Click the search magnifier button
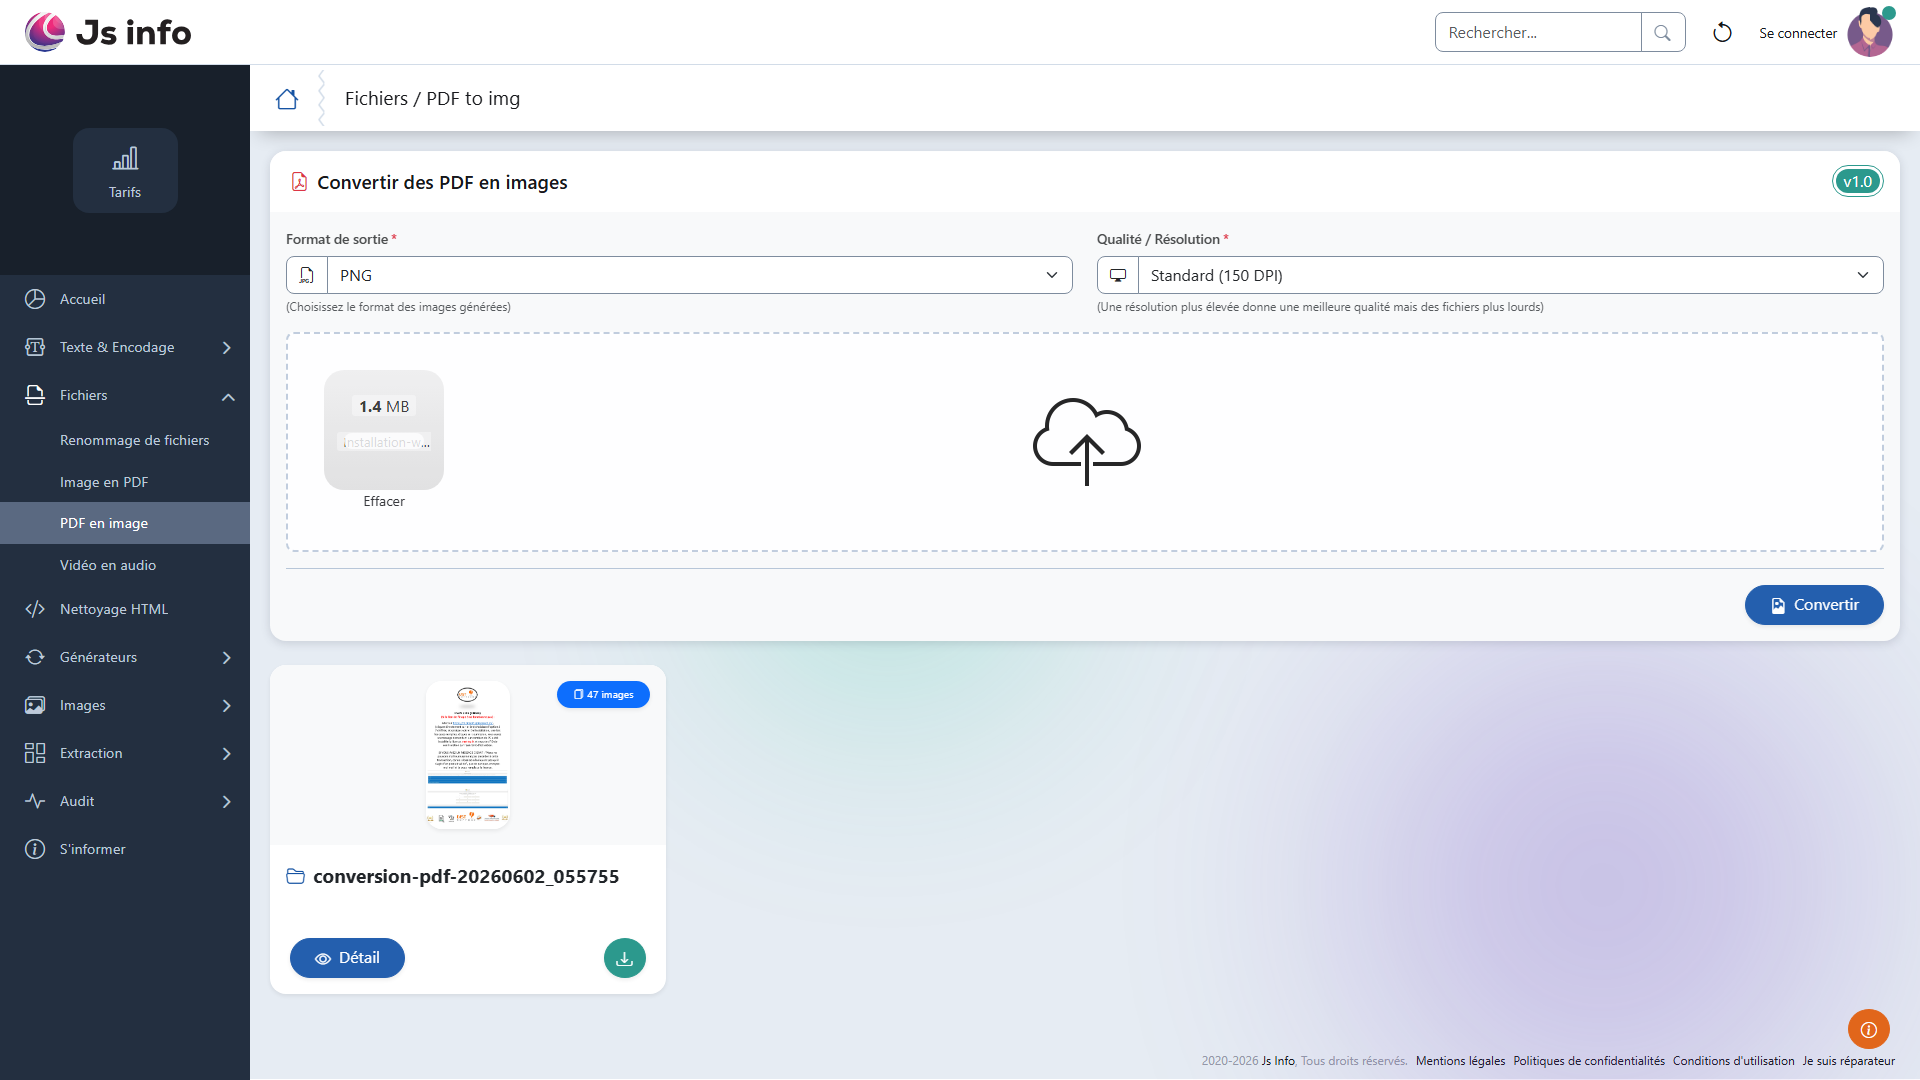 1663,33
